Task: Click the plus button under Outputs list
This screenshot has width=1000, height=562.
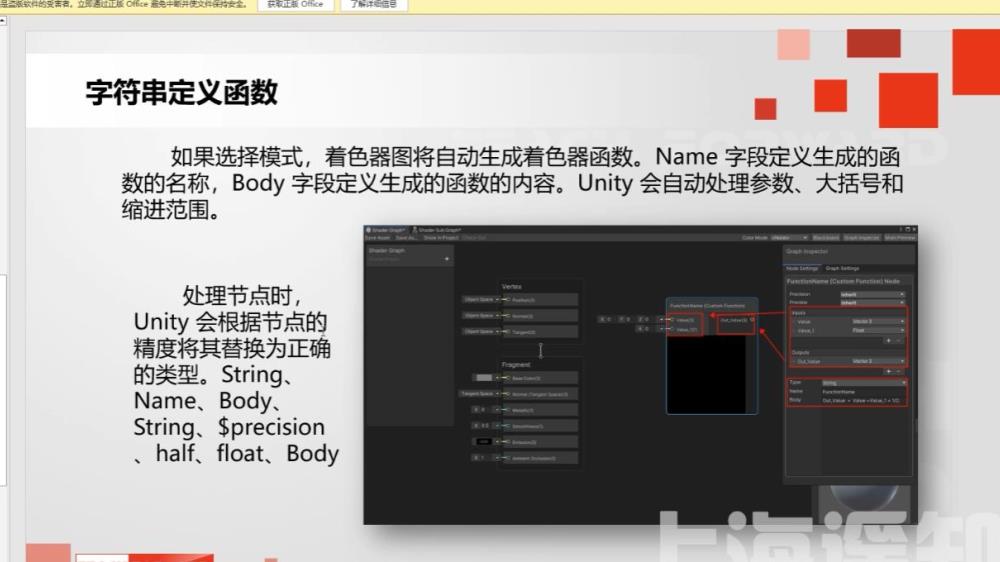Action: click(888, 371)
